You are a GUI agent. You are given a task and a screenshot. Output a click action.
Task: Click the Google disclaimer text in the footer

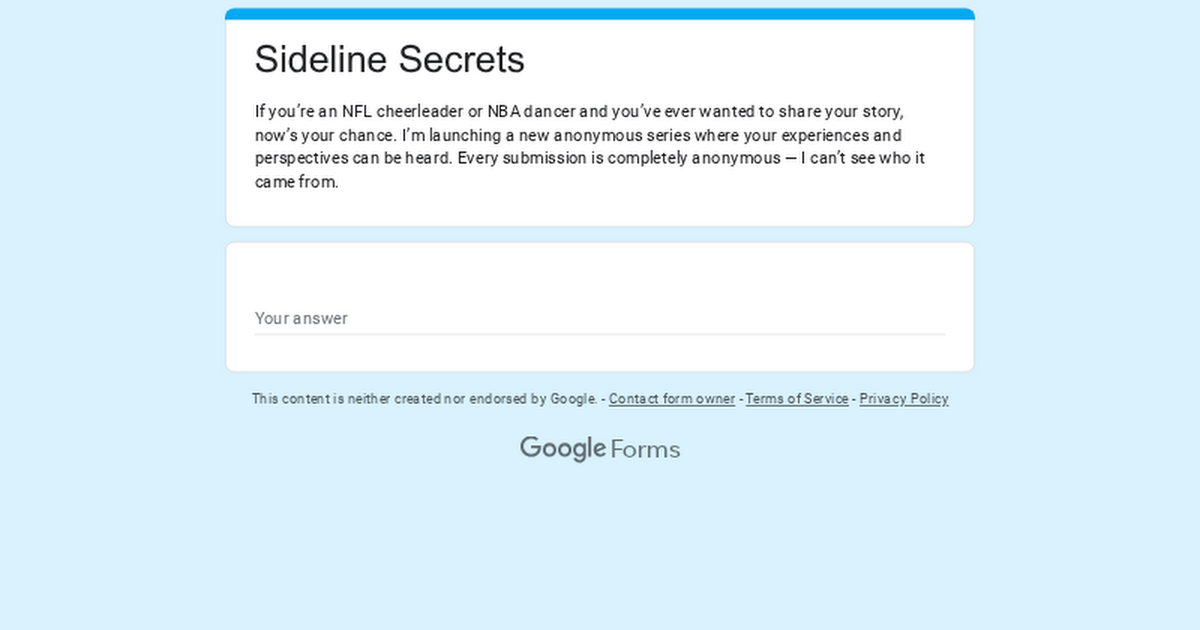tap(424, 398)
